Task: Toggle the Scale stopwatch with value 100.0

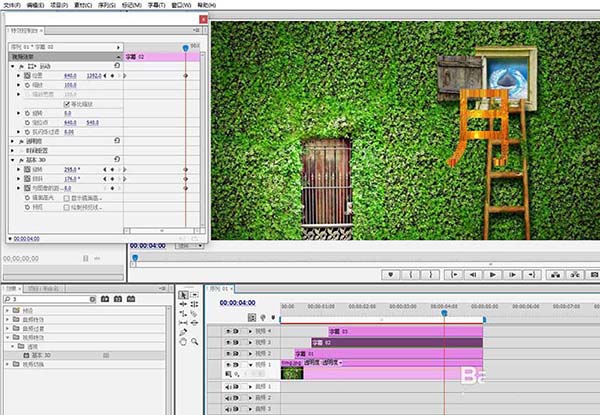Action: pos(27,85)
